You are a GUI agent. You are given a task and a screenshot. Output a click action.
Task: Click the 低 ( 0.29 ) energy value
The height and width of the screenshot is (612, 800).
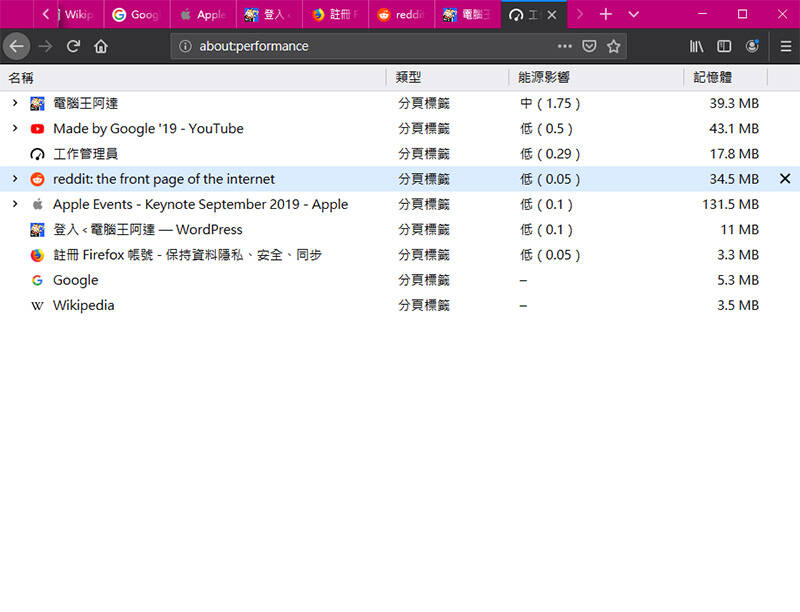[550, 154]
